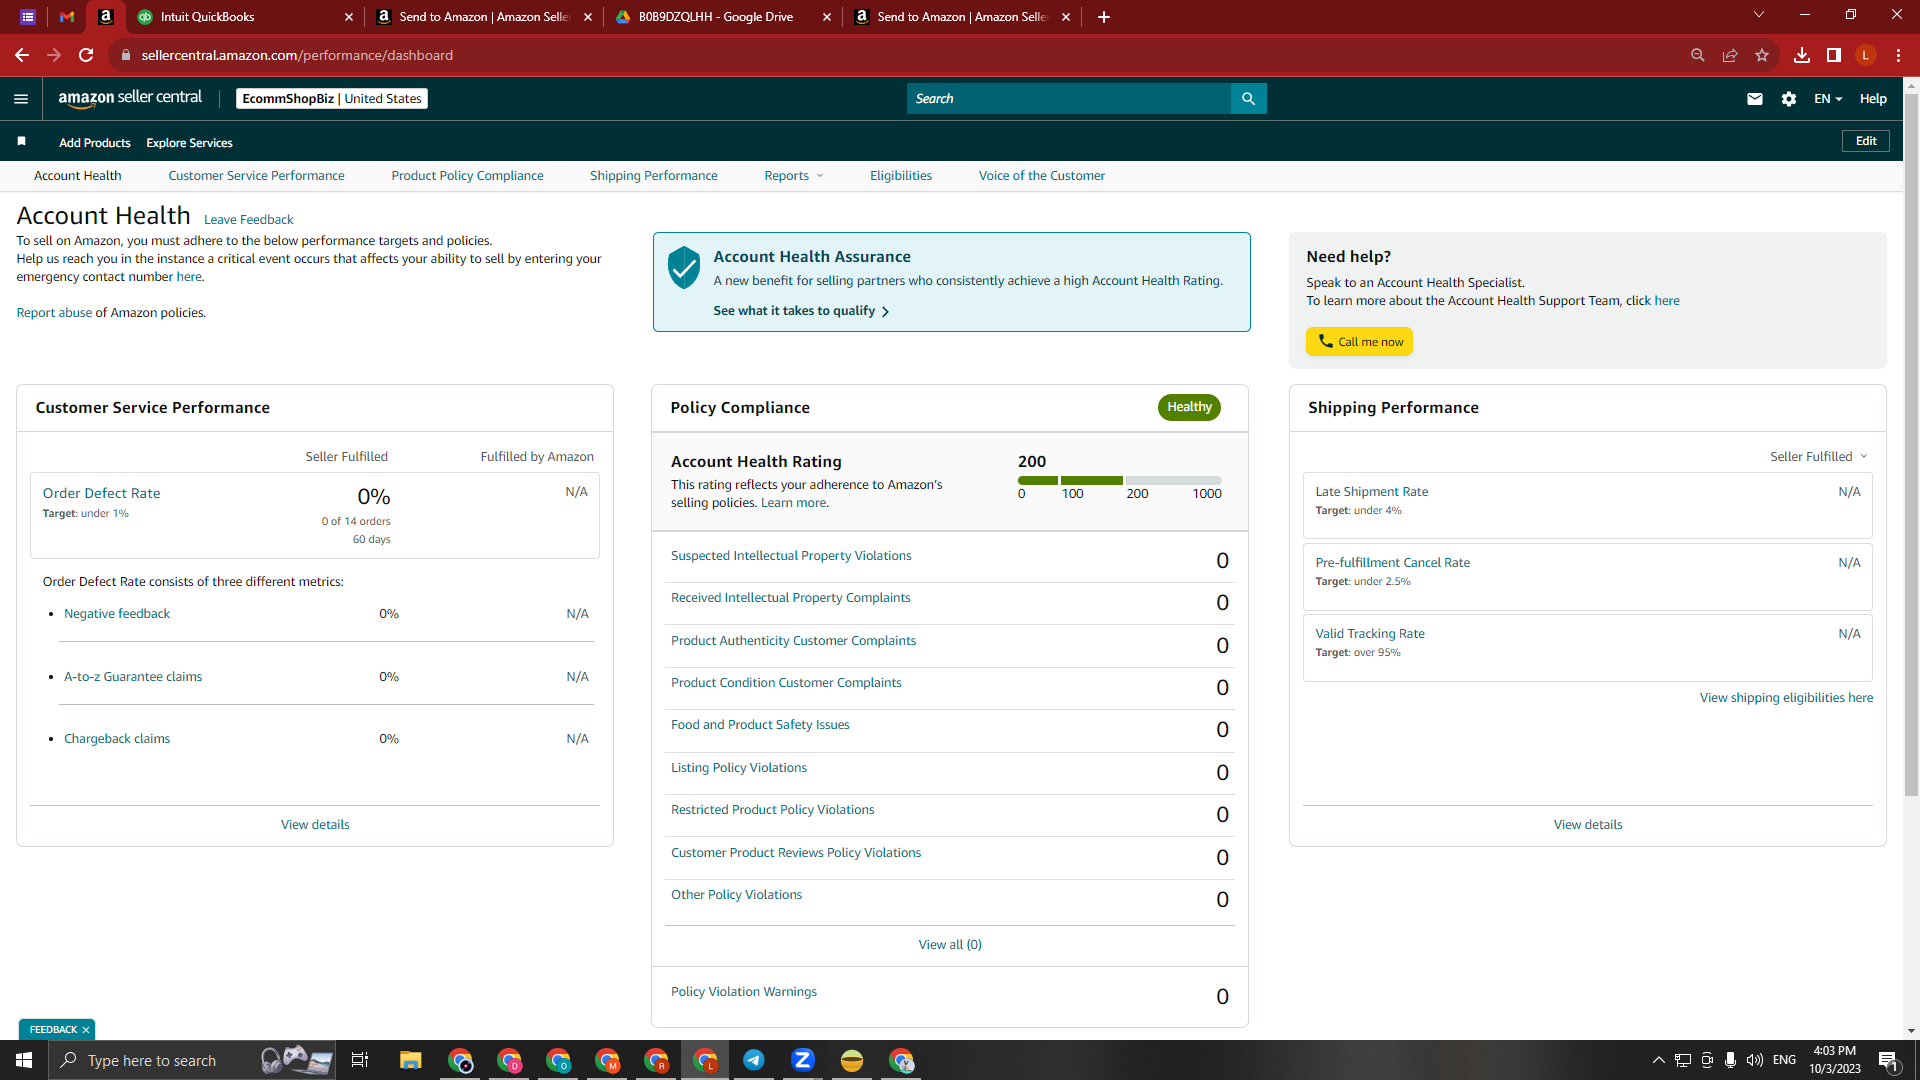1920x1080 pixels.
Task: Click View shipping eligibilities here
Action: pos(1786,697)
